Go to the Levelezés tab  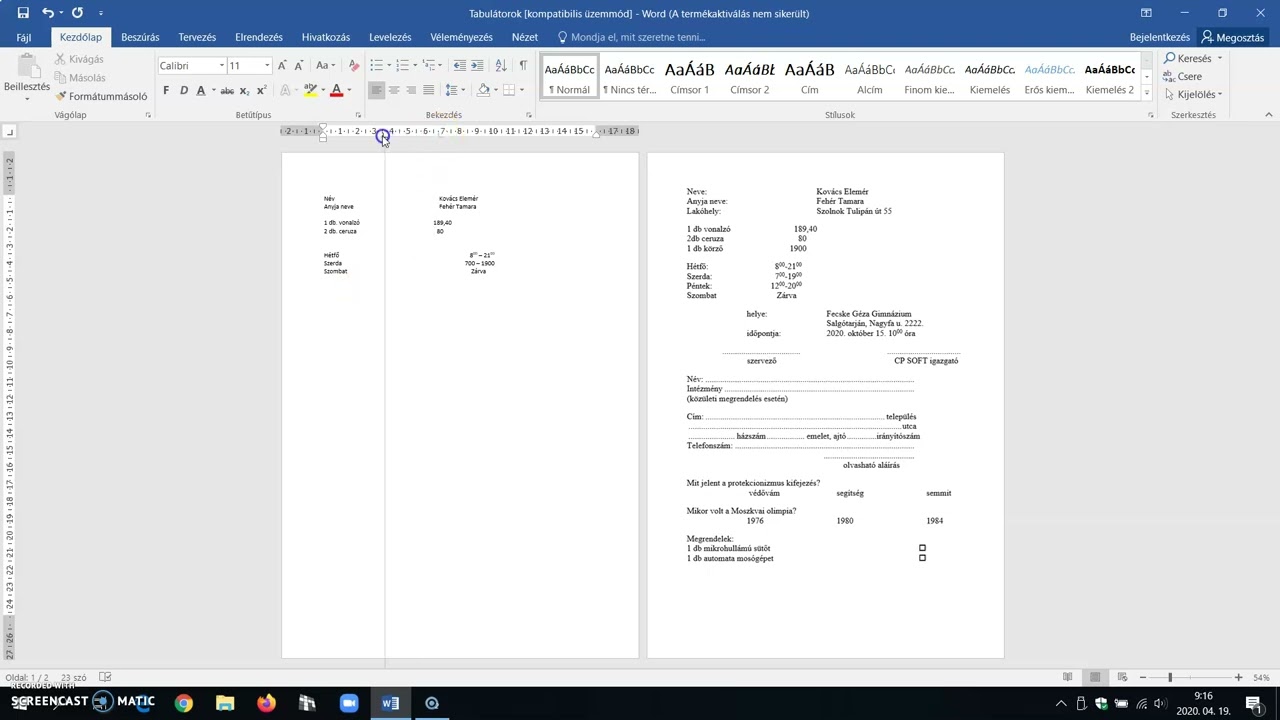click(x=390, y=37)
